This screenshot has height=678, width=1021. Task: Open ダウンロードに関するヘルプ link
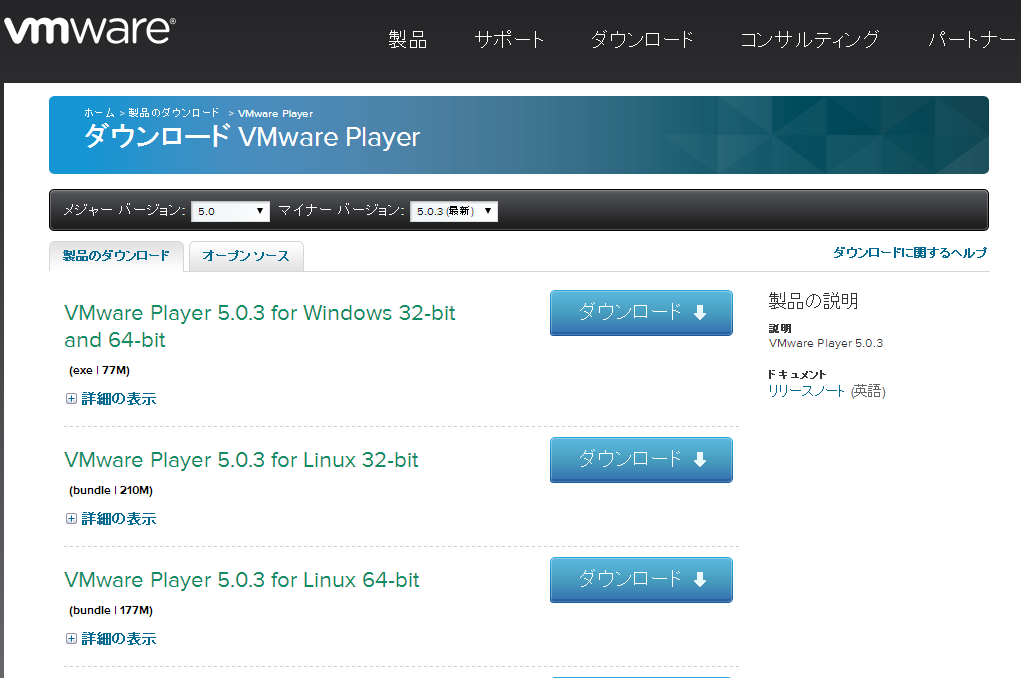pyautogui.click(x=910, y=253)
